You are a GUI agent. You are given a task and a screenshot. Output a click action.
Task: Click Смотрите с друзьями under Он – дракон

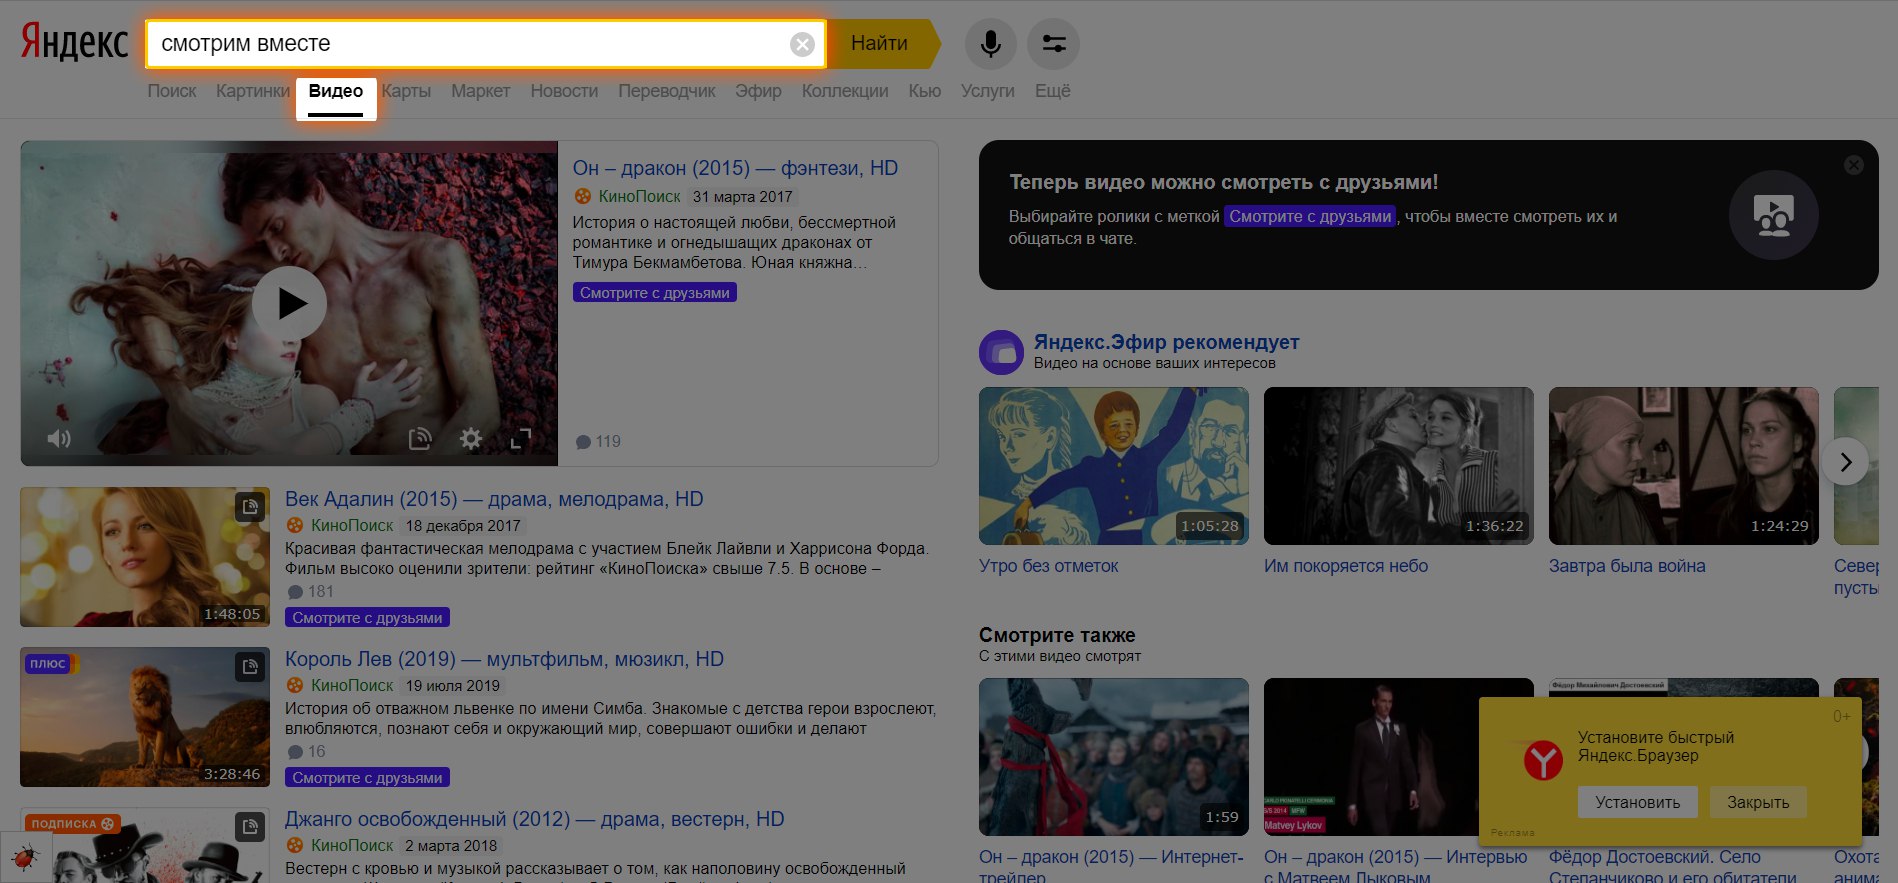tap(655, 293)
